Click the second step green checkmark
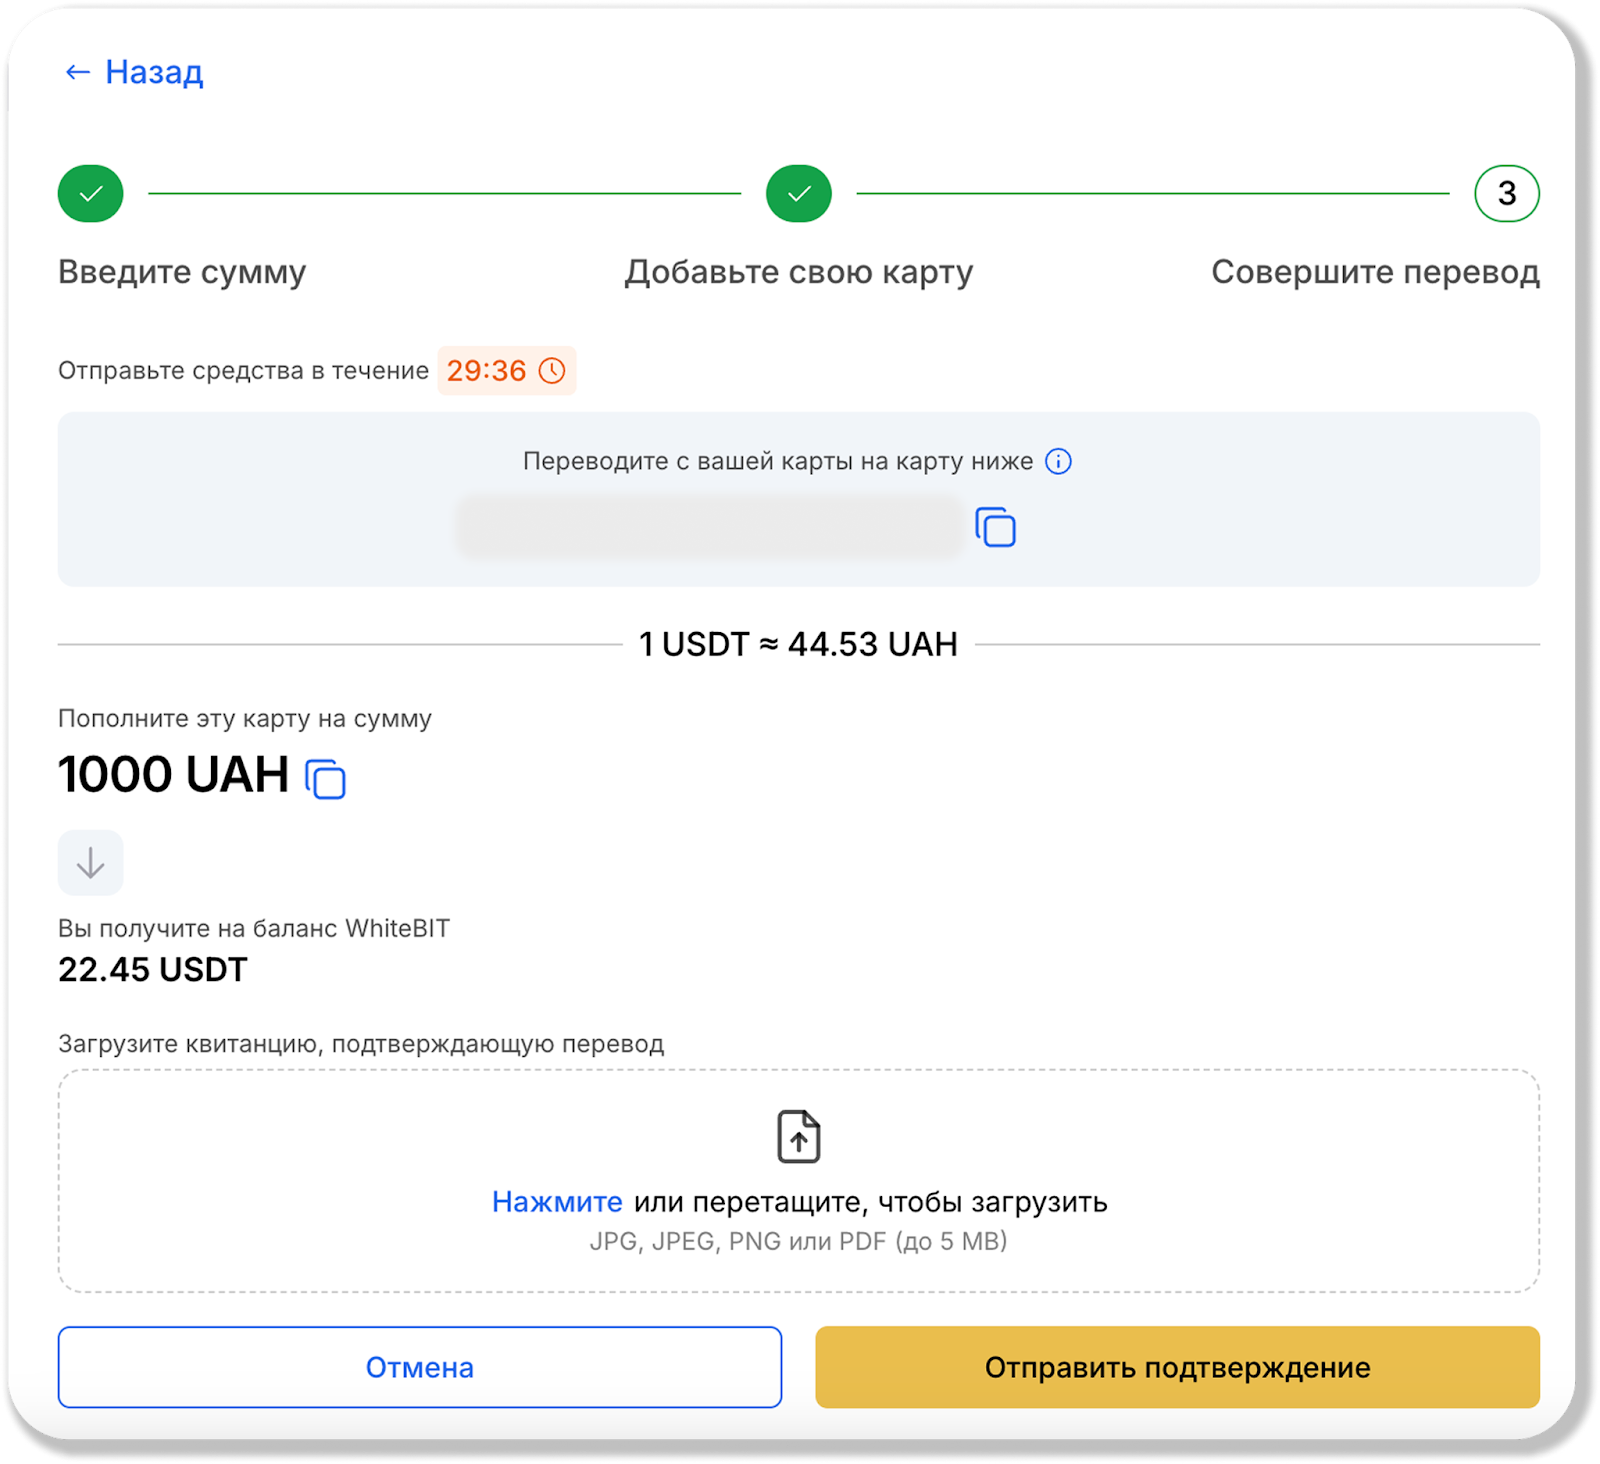 (x=798, y=193)
